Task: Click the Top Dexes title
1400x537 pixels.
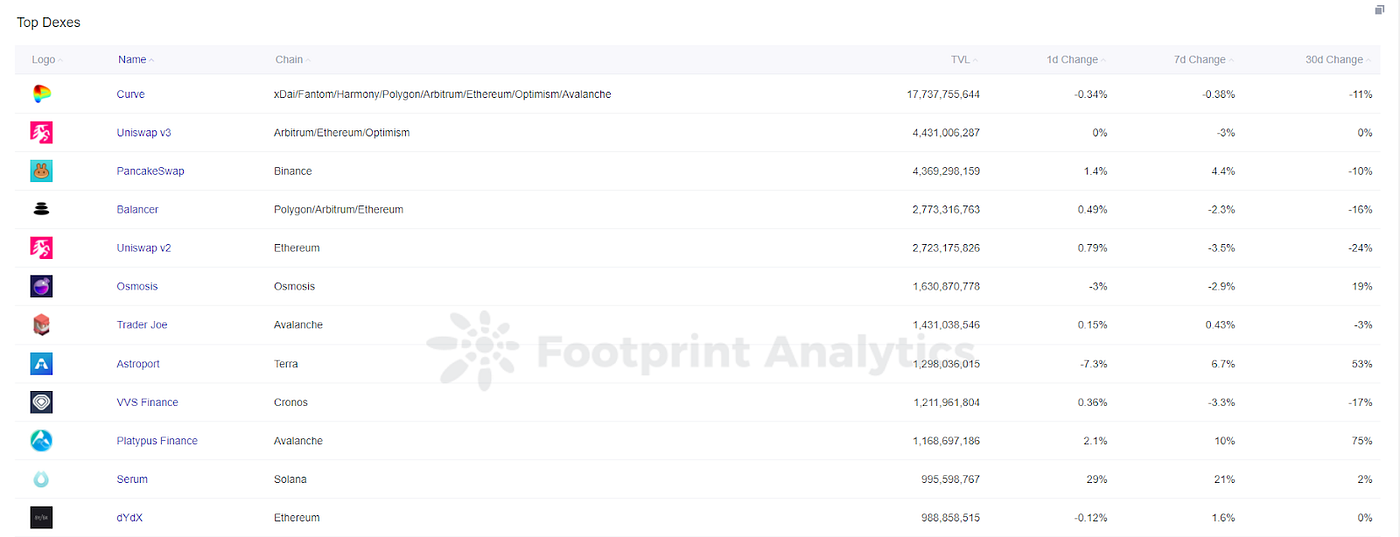Action: pyautogui.click(x=48, y=22)
